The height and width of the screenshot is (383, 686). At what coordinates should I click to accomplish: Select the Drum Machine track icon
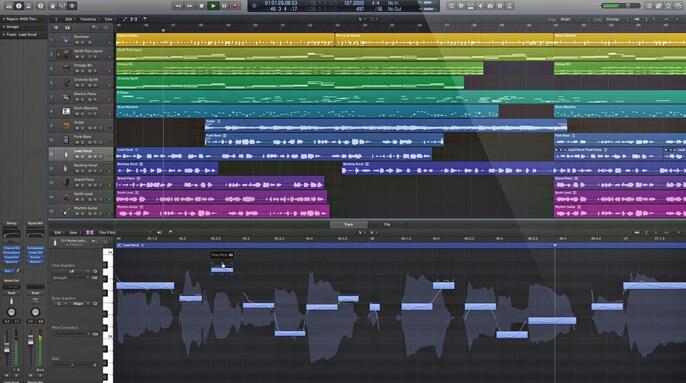point(66,111)
